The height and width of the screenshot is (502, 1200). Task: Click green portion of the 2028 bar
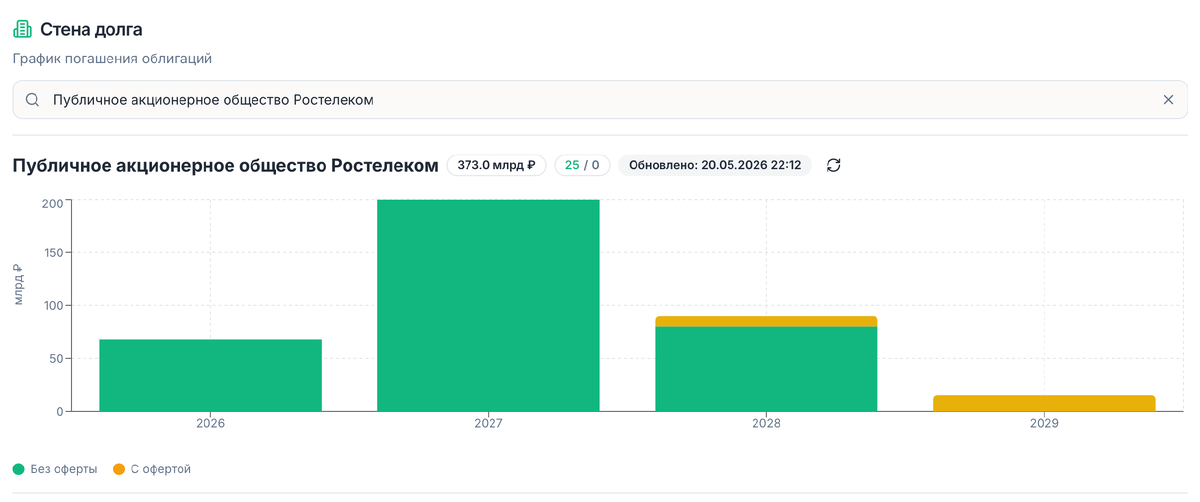[x=766, y=368]
